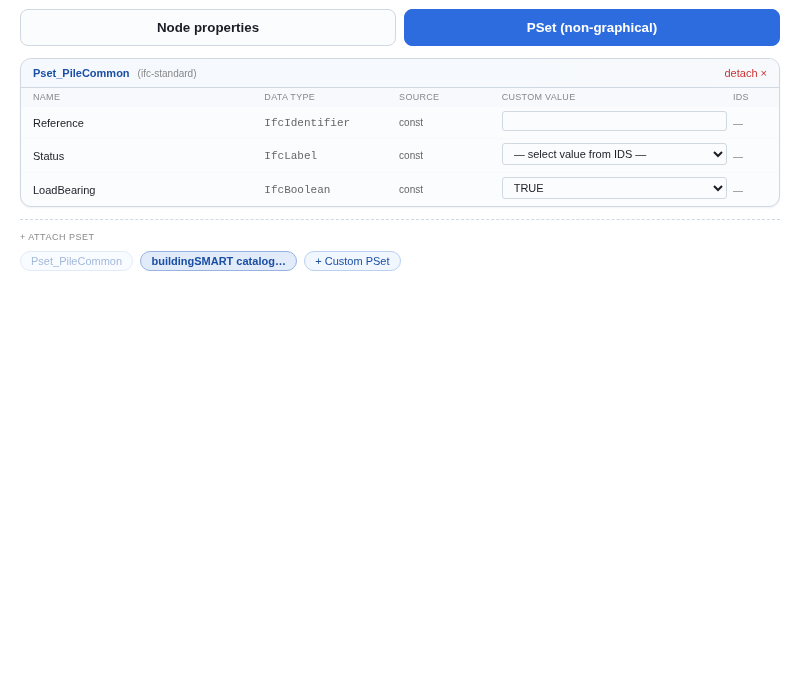Click the IDS dash for LoadBearing row
This screenshot has height=680, width=800.
[x=738, y=191]
